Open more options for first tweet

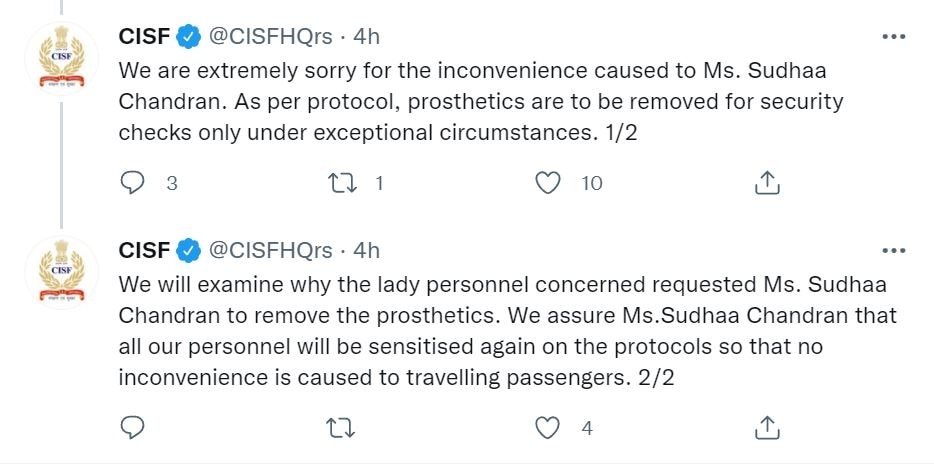893,37
